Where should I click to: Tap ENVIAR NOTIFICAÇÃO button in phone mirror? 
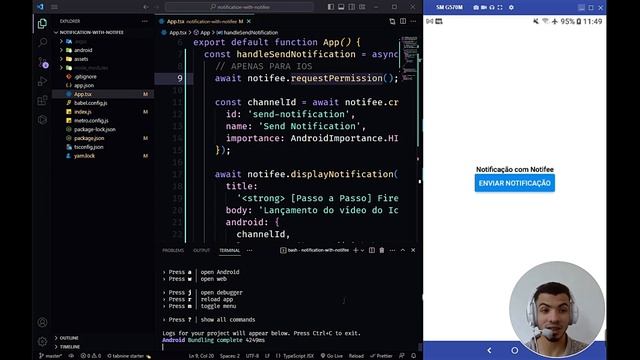point(515,183)
